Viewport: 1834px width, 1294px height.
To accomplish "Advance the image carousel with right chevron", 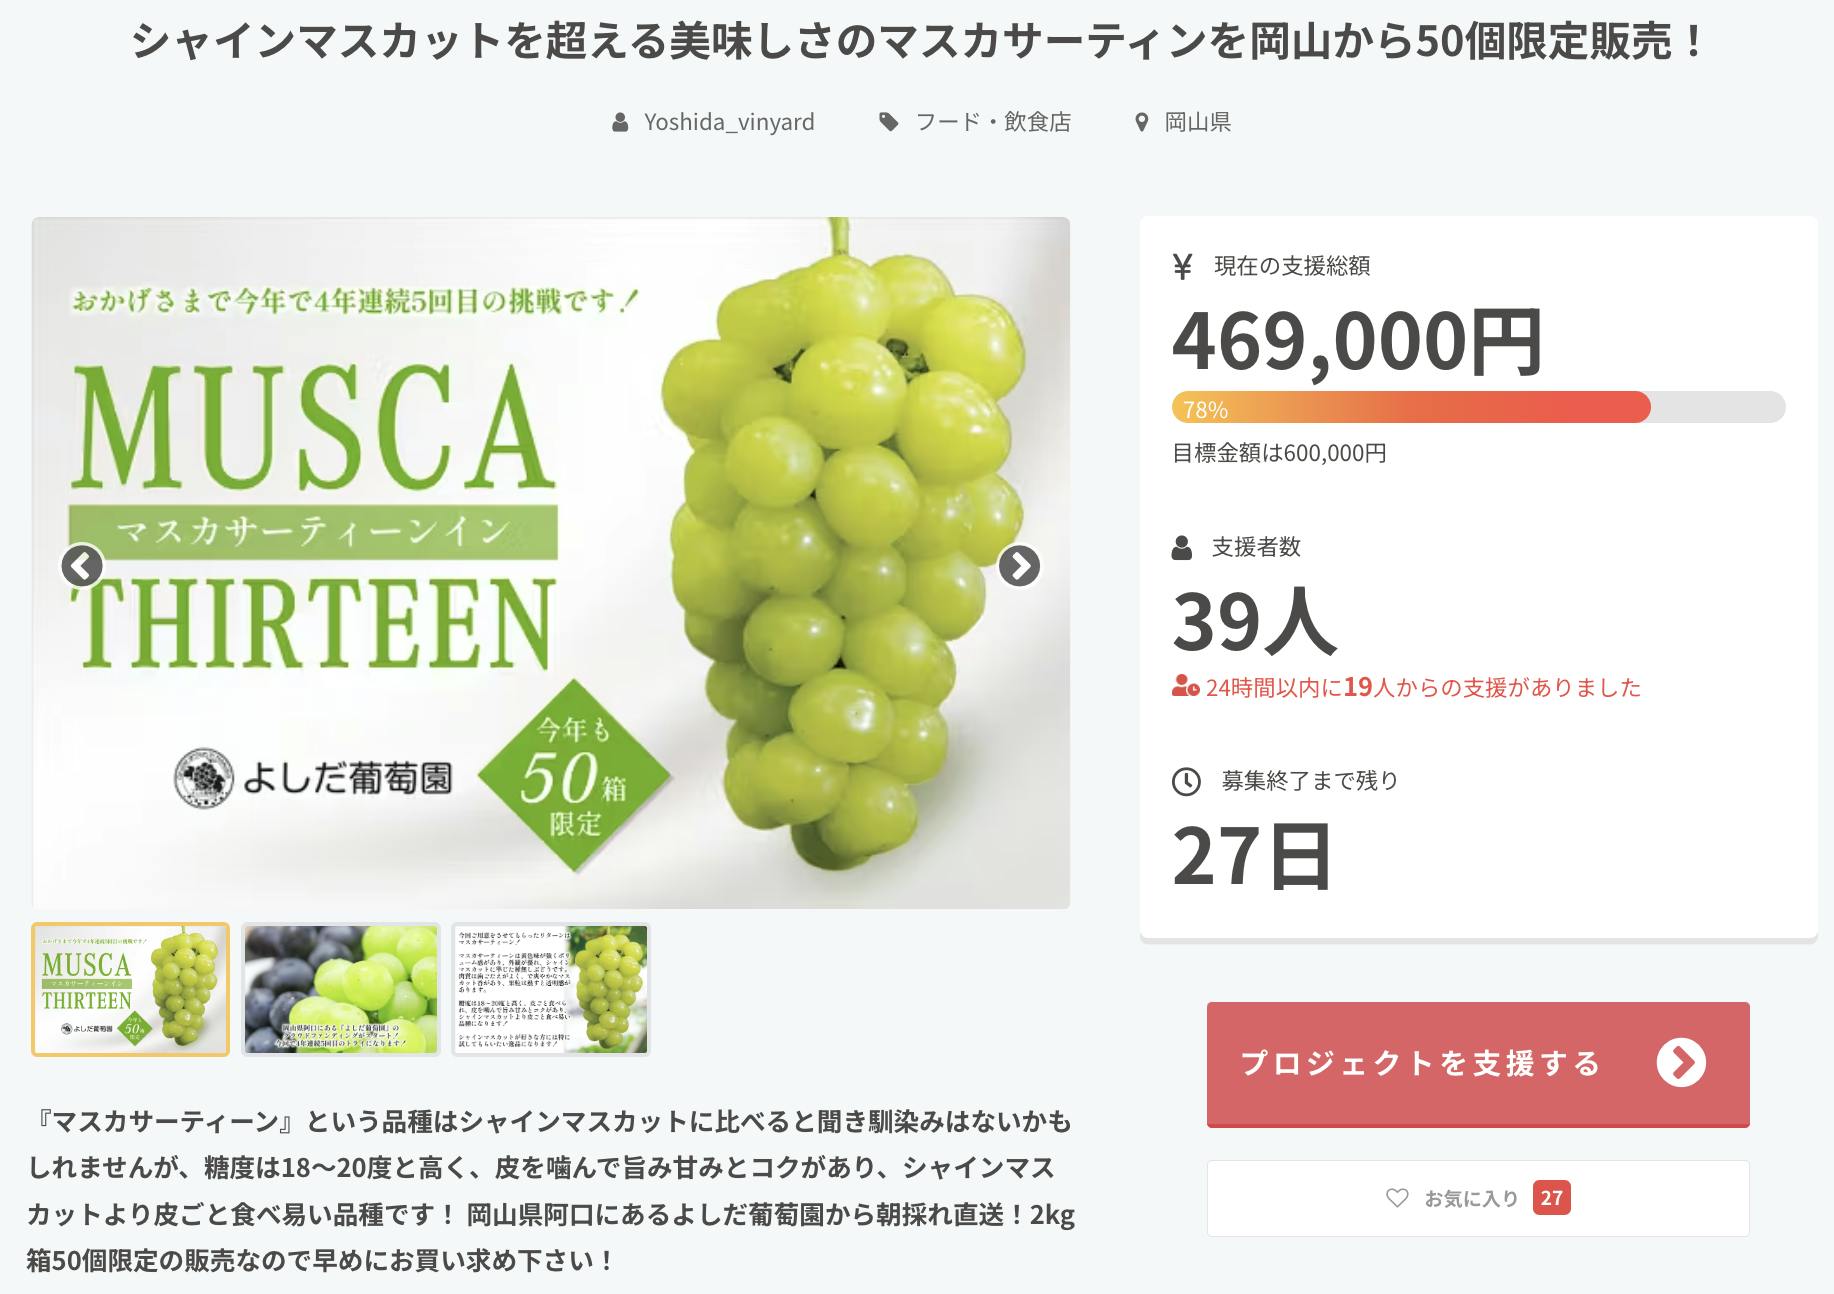I will [x=1021, y=565].
